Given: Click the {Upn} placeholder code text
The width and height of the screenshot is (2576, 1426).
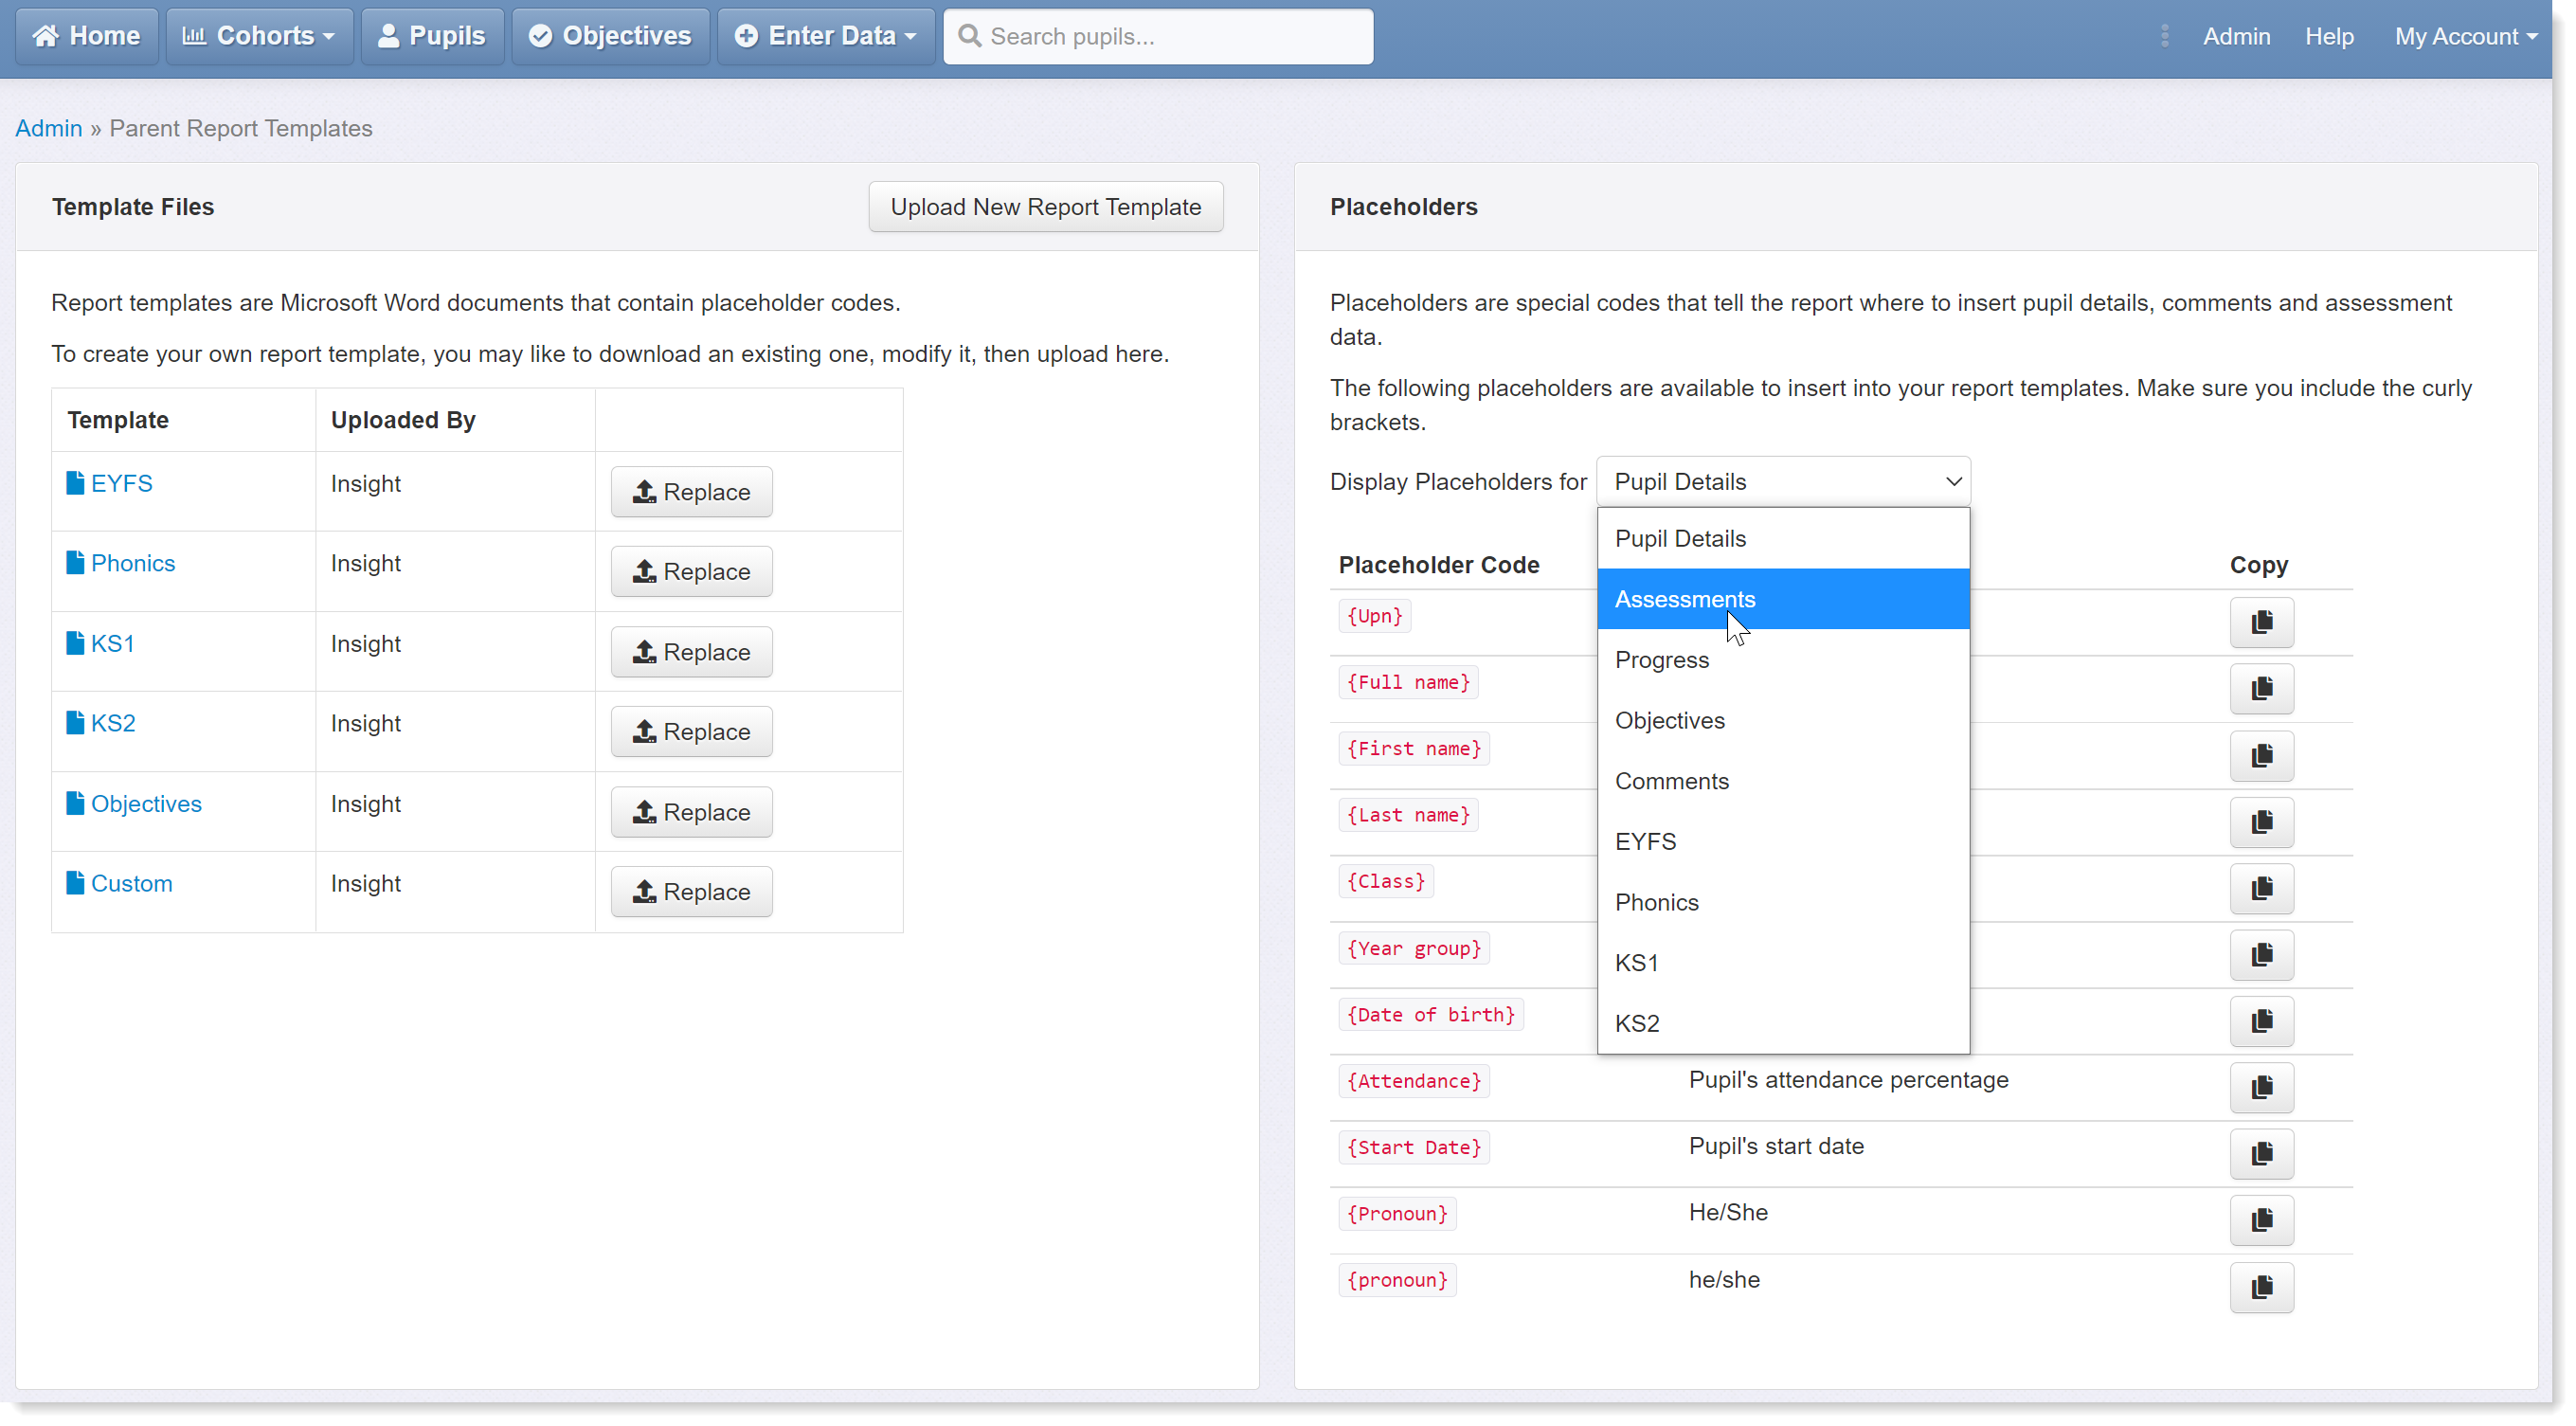Looking at the screenshot, I should coord(1374,616).
